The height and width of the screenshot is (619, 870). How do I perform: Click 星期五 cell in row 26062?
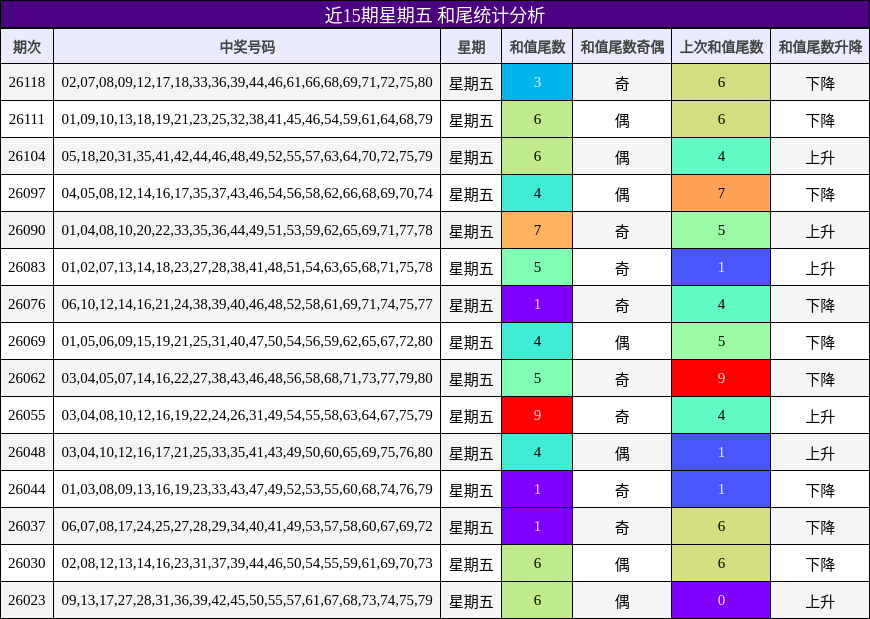click(x=471, y=378)
